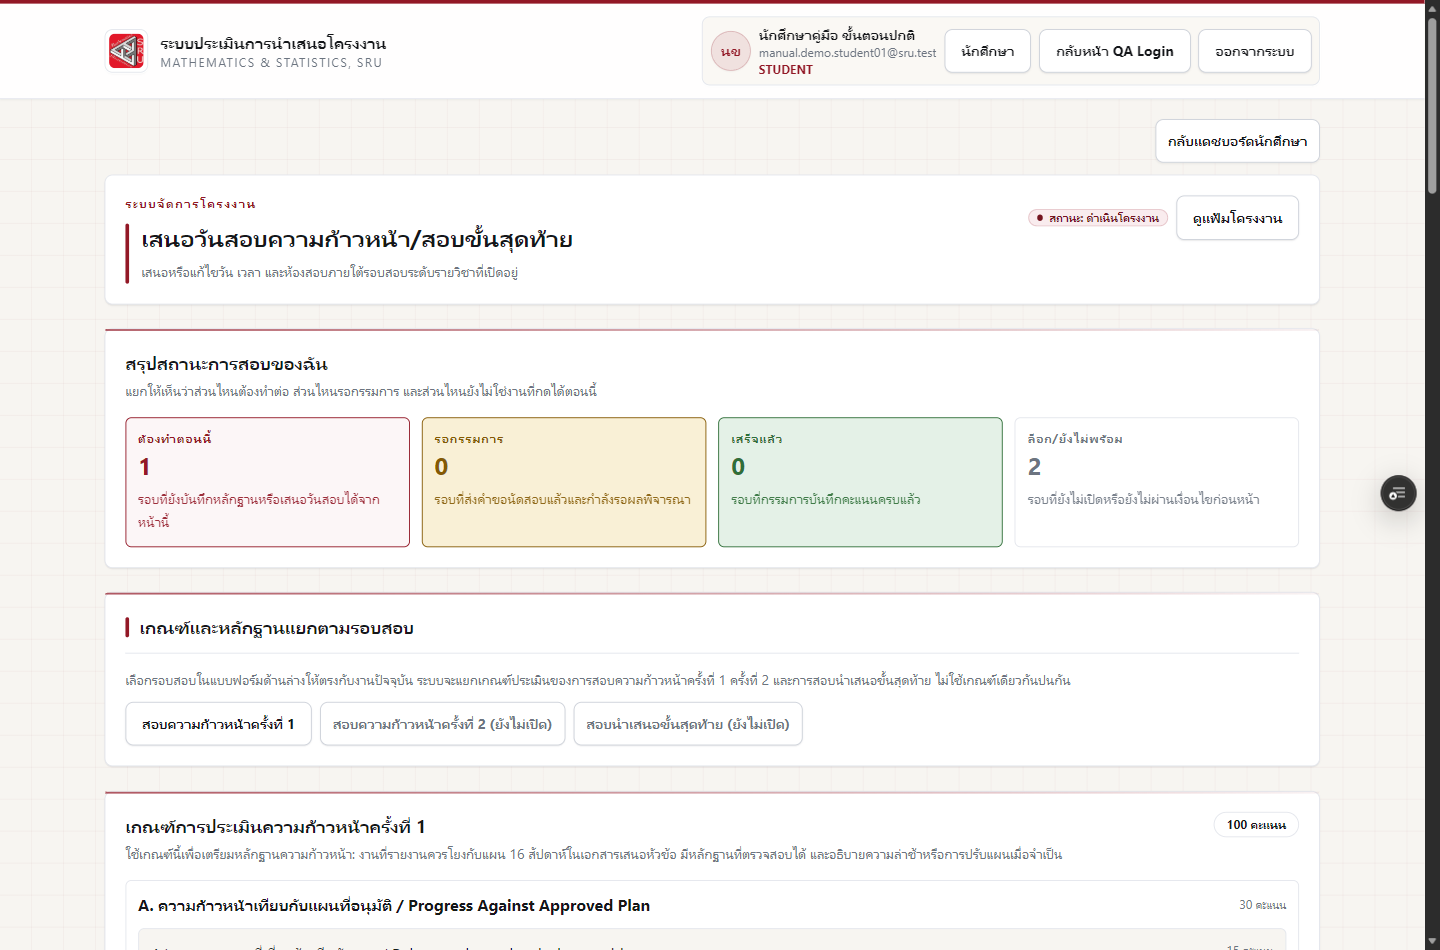
Task: Click the เสร็จแล้ว green summary card
Action: tap(860, 482)
